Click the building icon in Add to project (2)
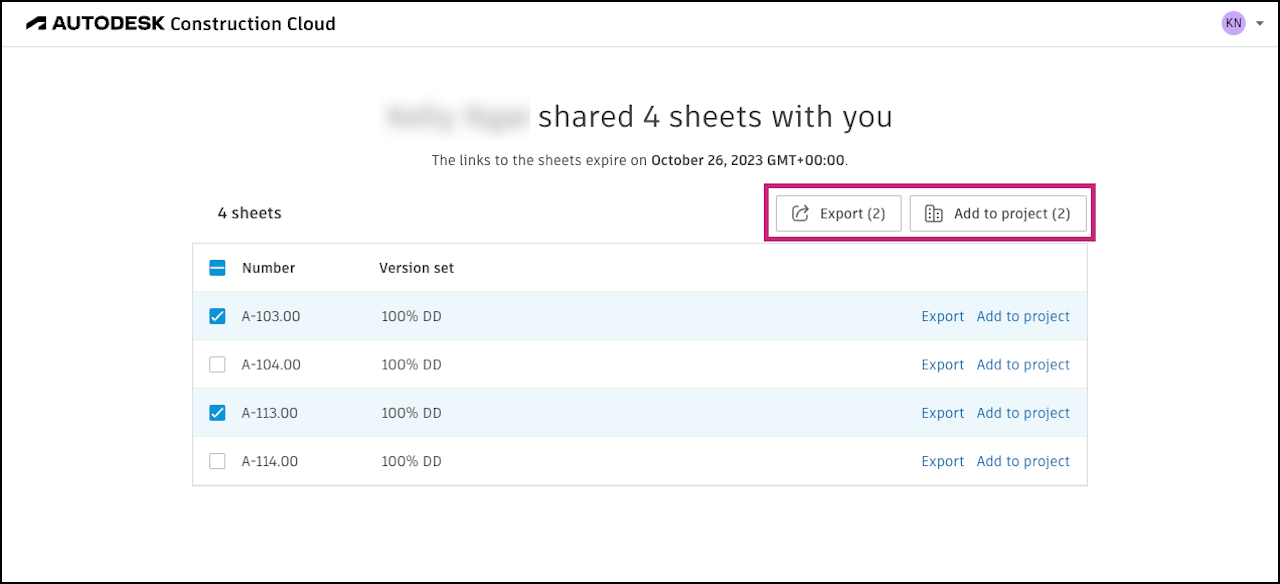 [x=934, y=214]
